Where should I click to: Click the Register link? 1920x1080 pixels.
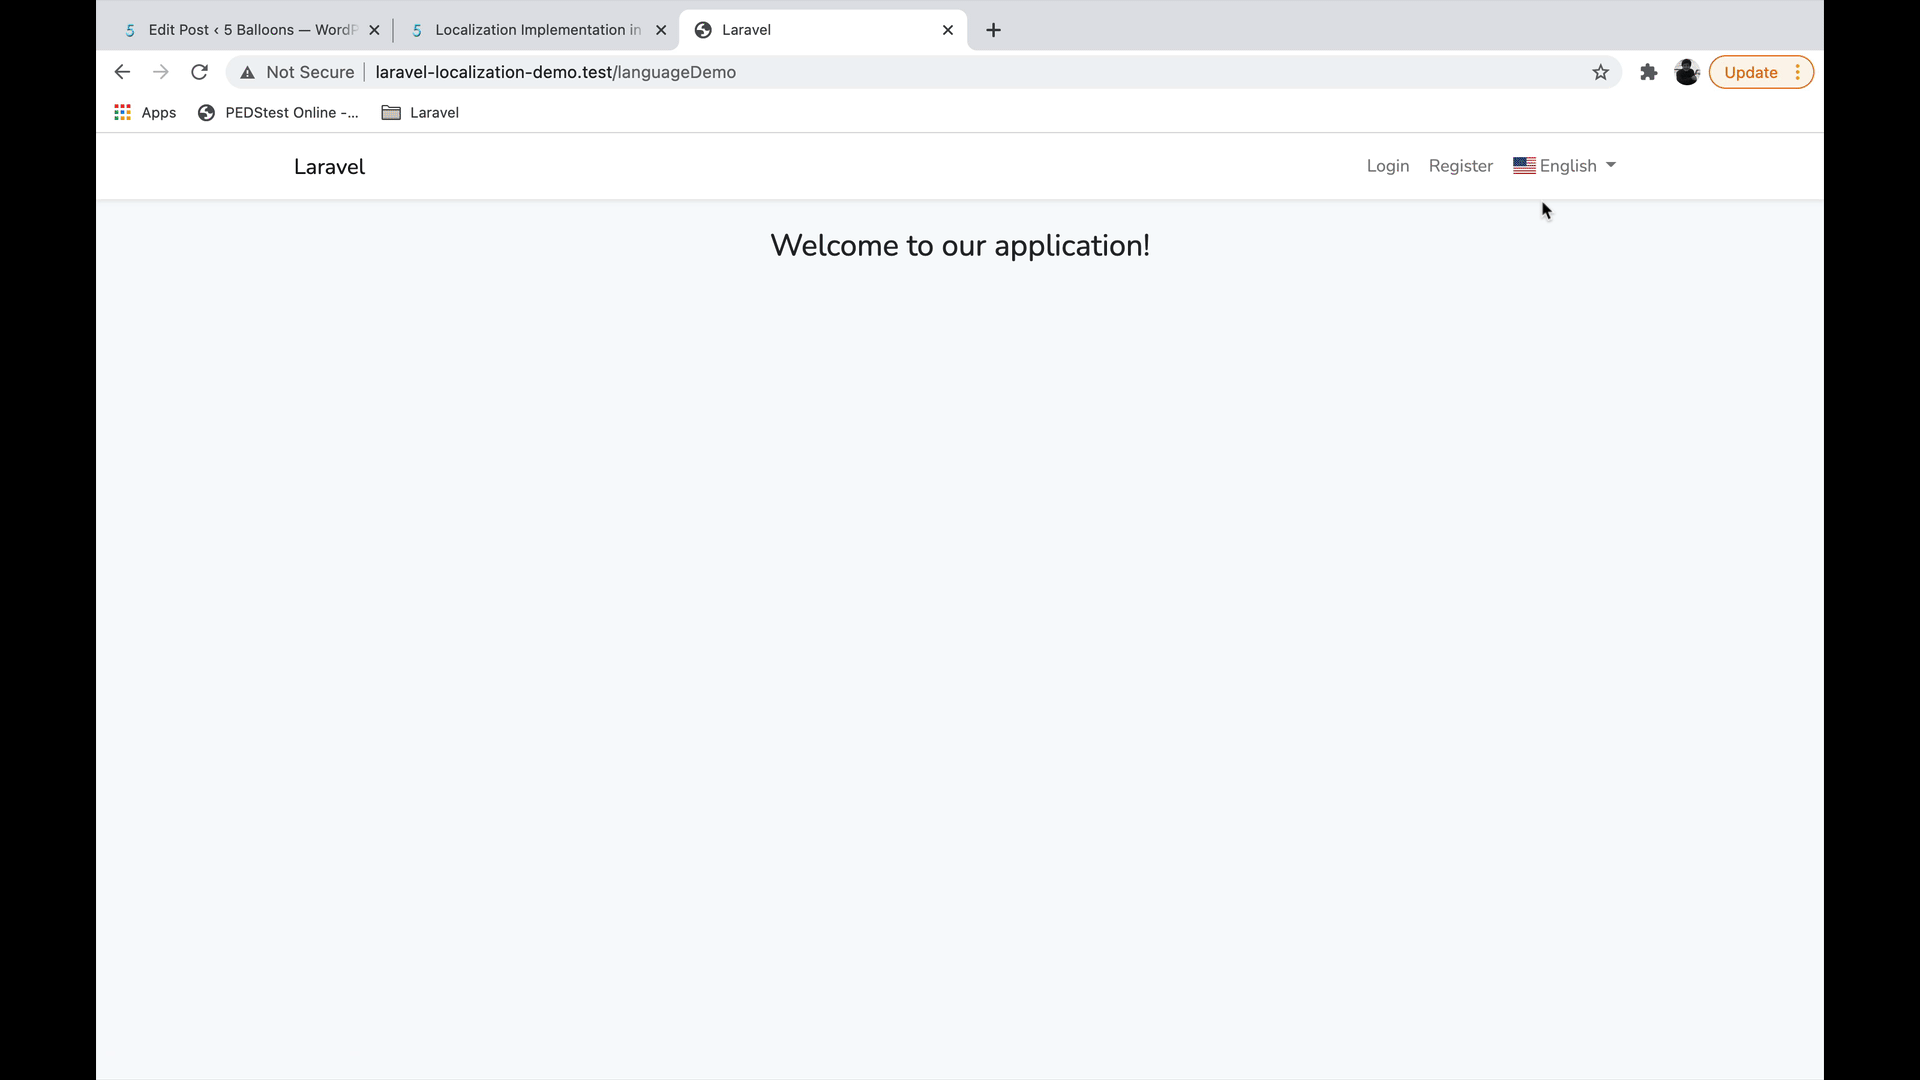click(1460, 166)
